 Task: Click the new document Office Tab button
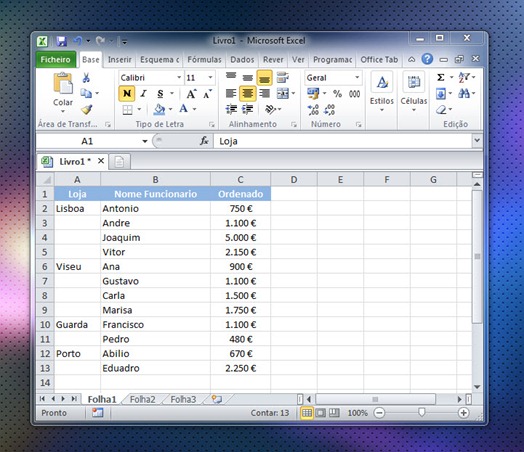[119, 162]
